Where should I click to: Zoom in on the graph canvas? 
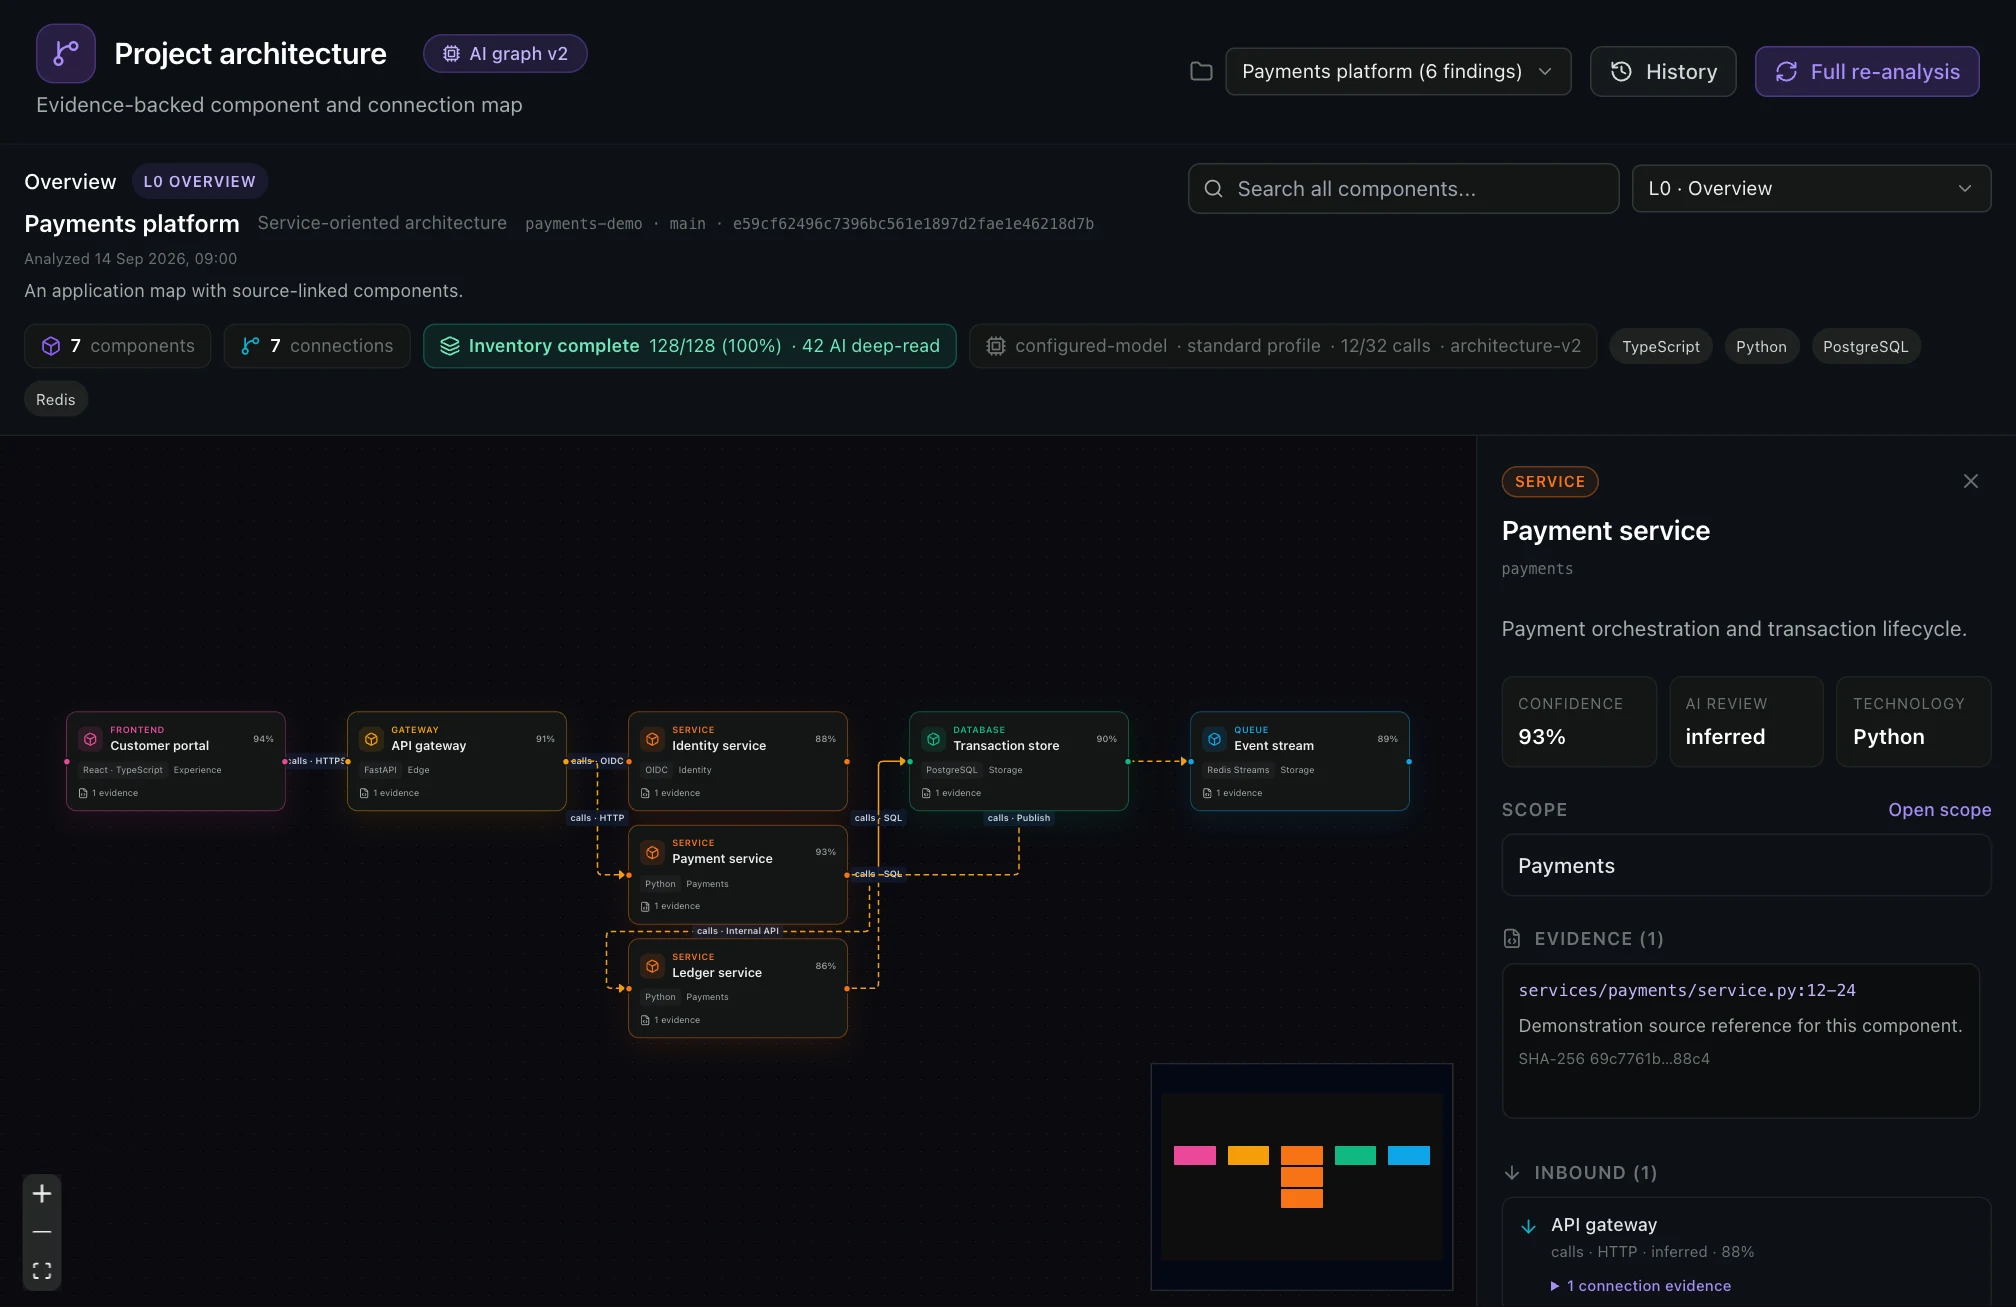(x=42, y=1194)
